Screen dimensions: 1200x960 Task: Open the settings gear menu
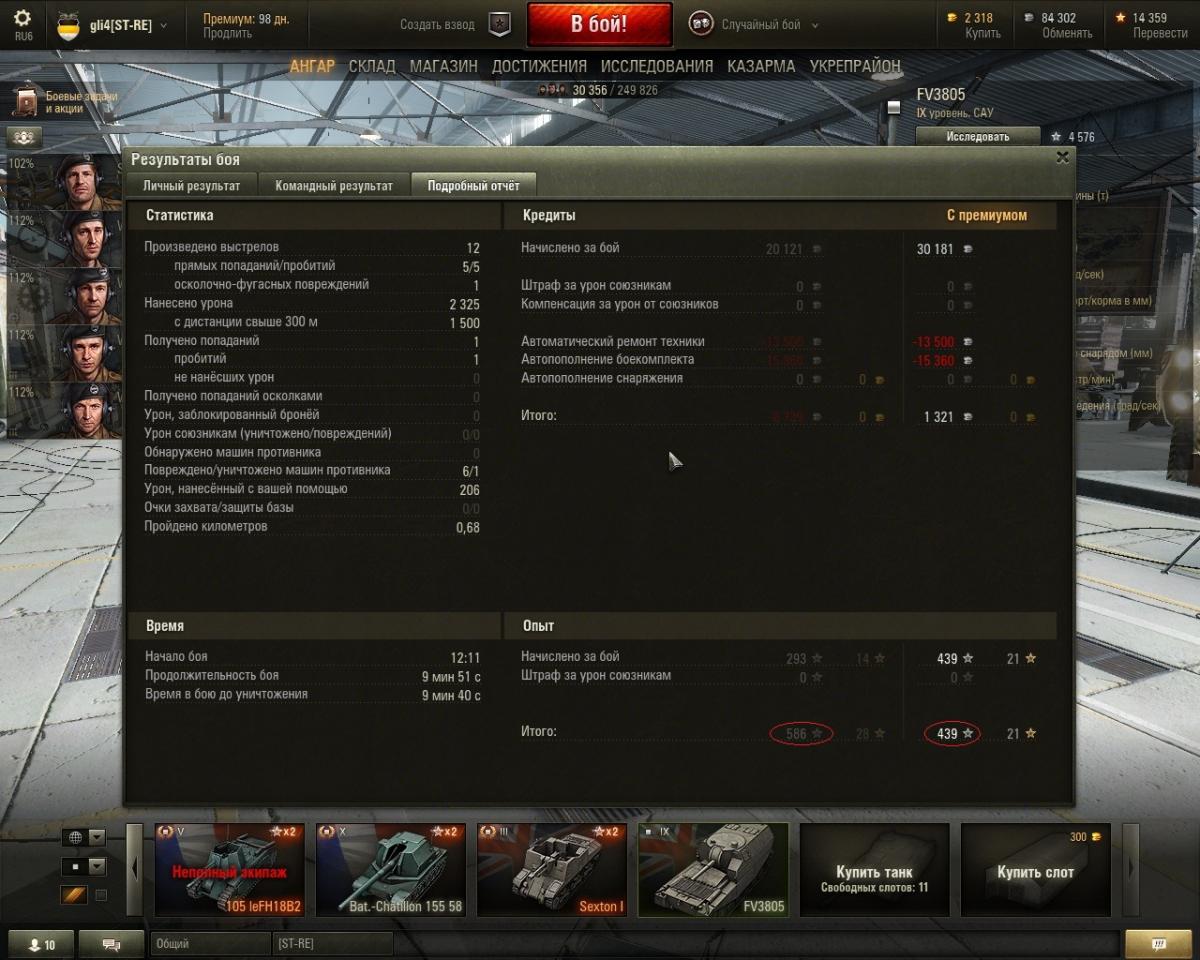pyautogui.click(x=22, y=18)
